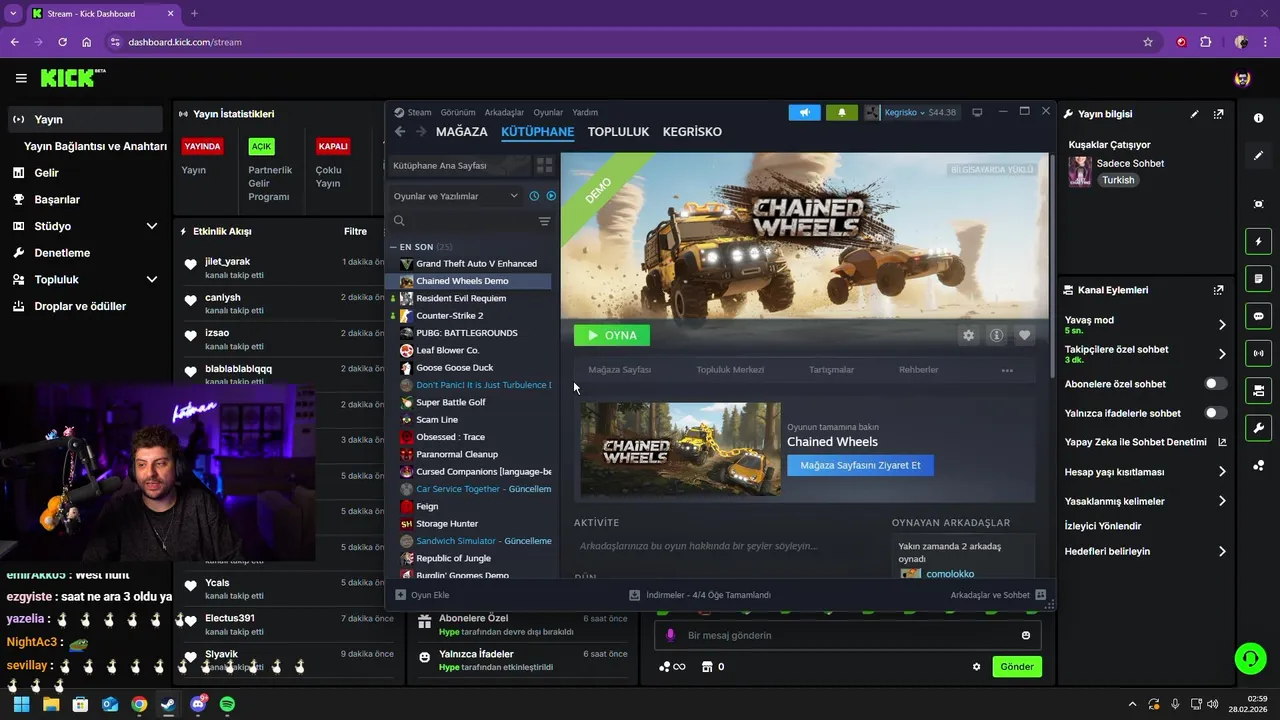Switch to the TOPLULUK tab in Steam
This screenshot has width=1280, height=720.
pyautogui.click(x=618, y=132)
